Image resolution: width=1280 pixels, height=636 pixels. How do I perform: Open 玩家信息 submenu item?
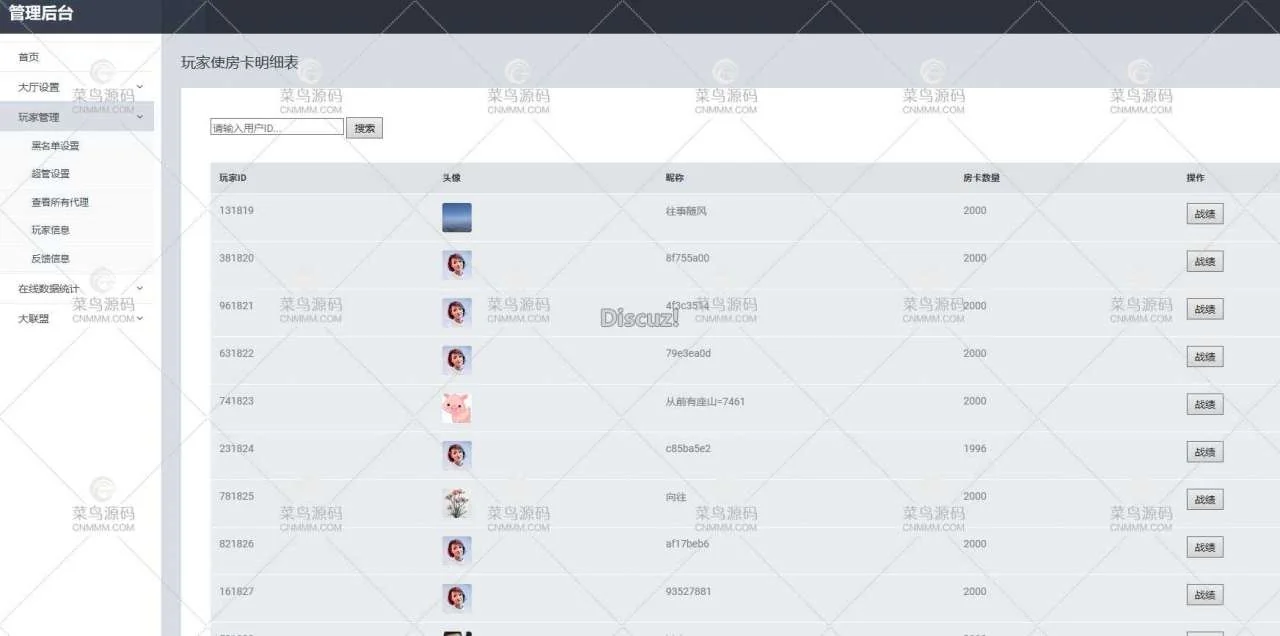click(50, 230)
